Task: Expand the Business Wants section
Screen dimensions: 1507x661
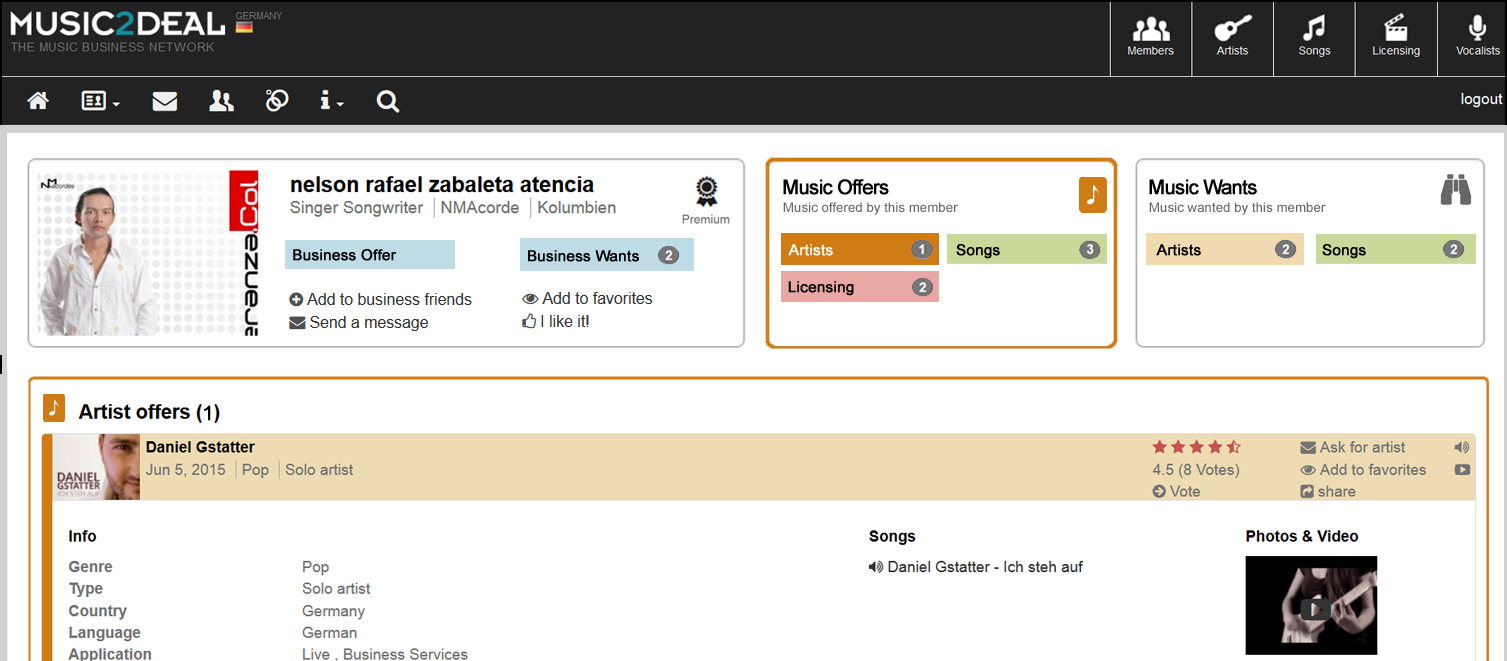Action: click(x=606, y=255)
